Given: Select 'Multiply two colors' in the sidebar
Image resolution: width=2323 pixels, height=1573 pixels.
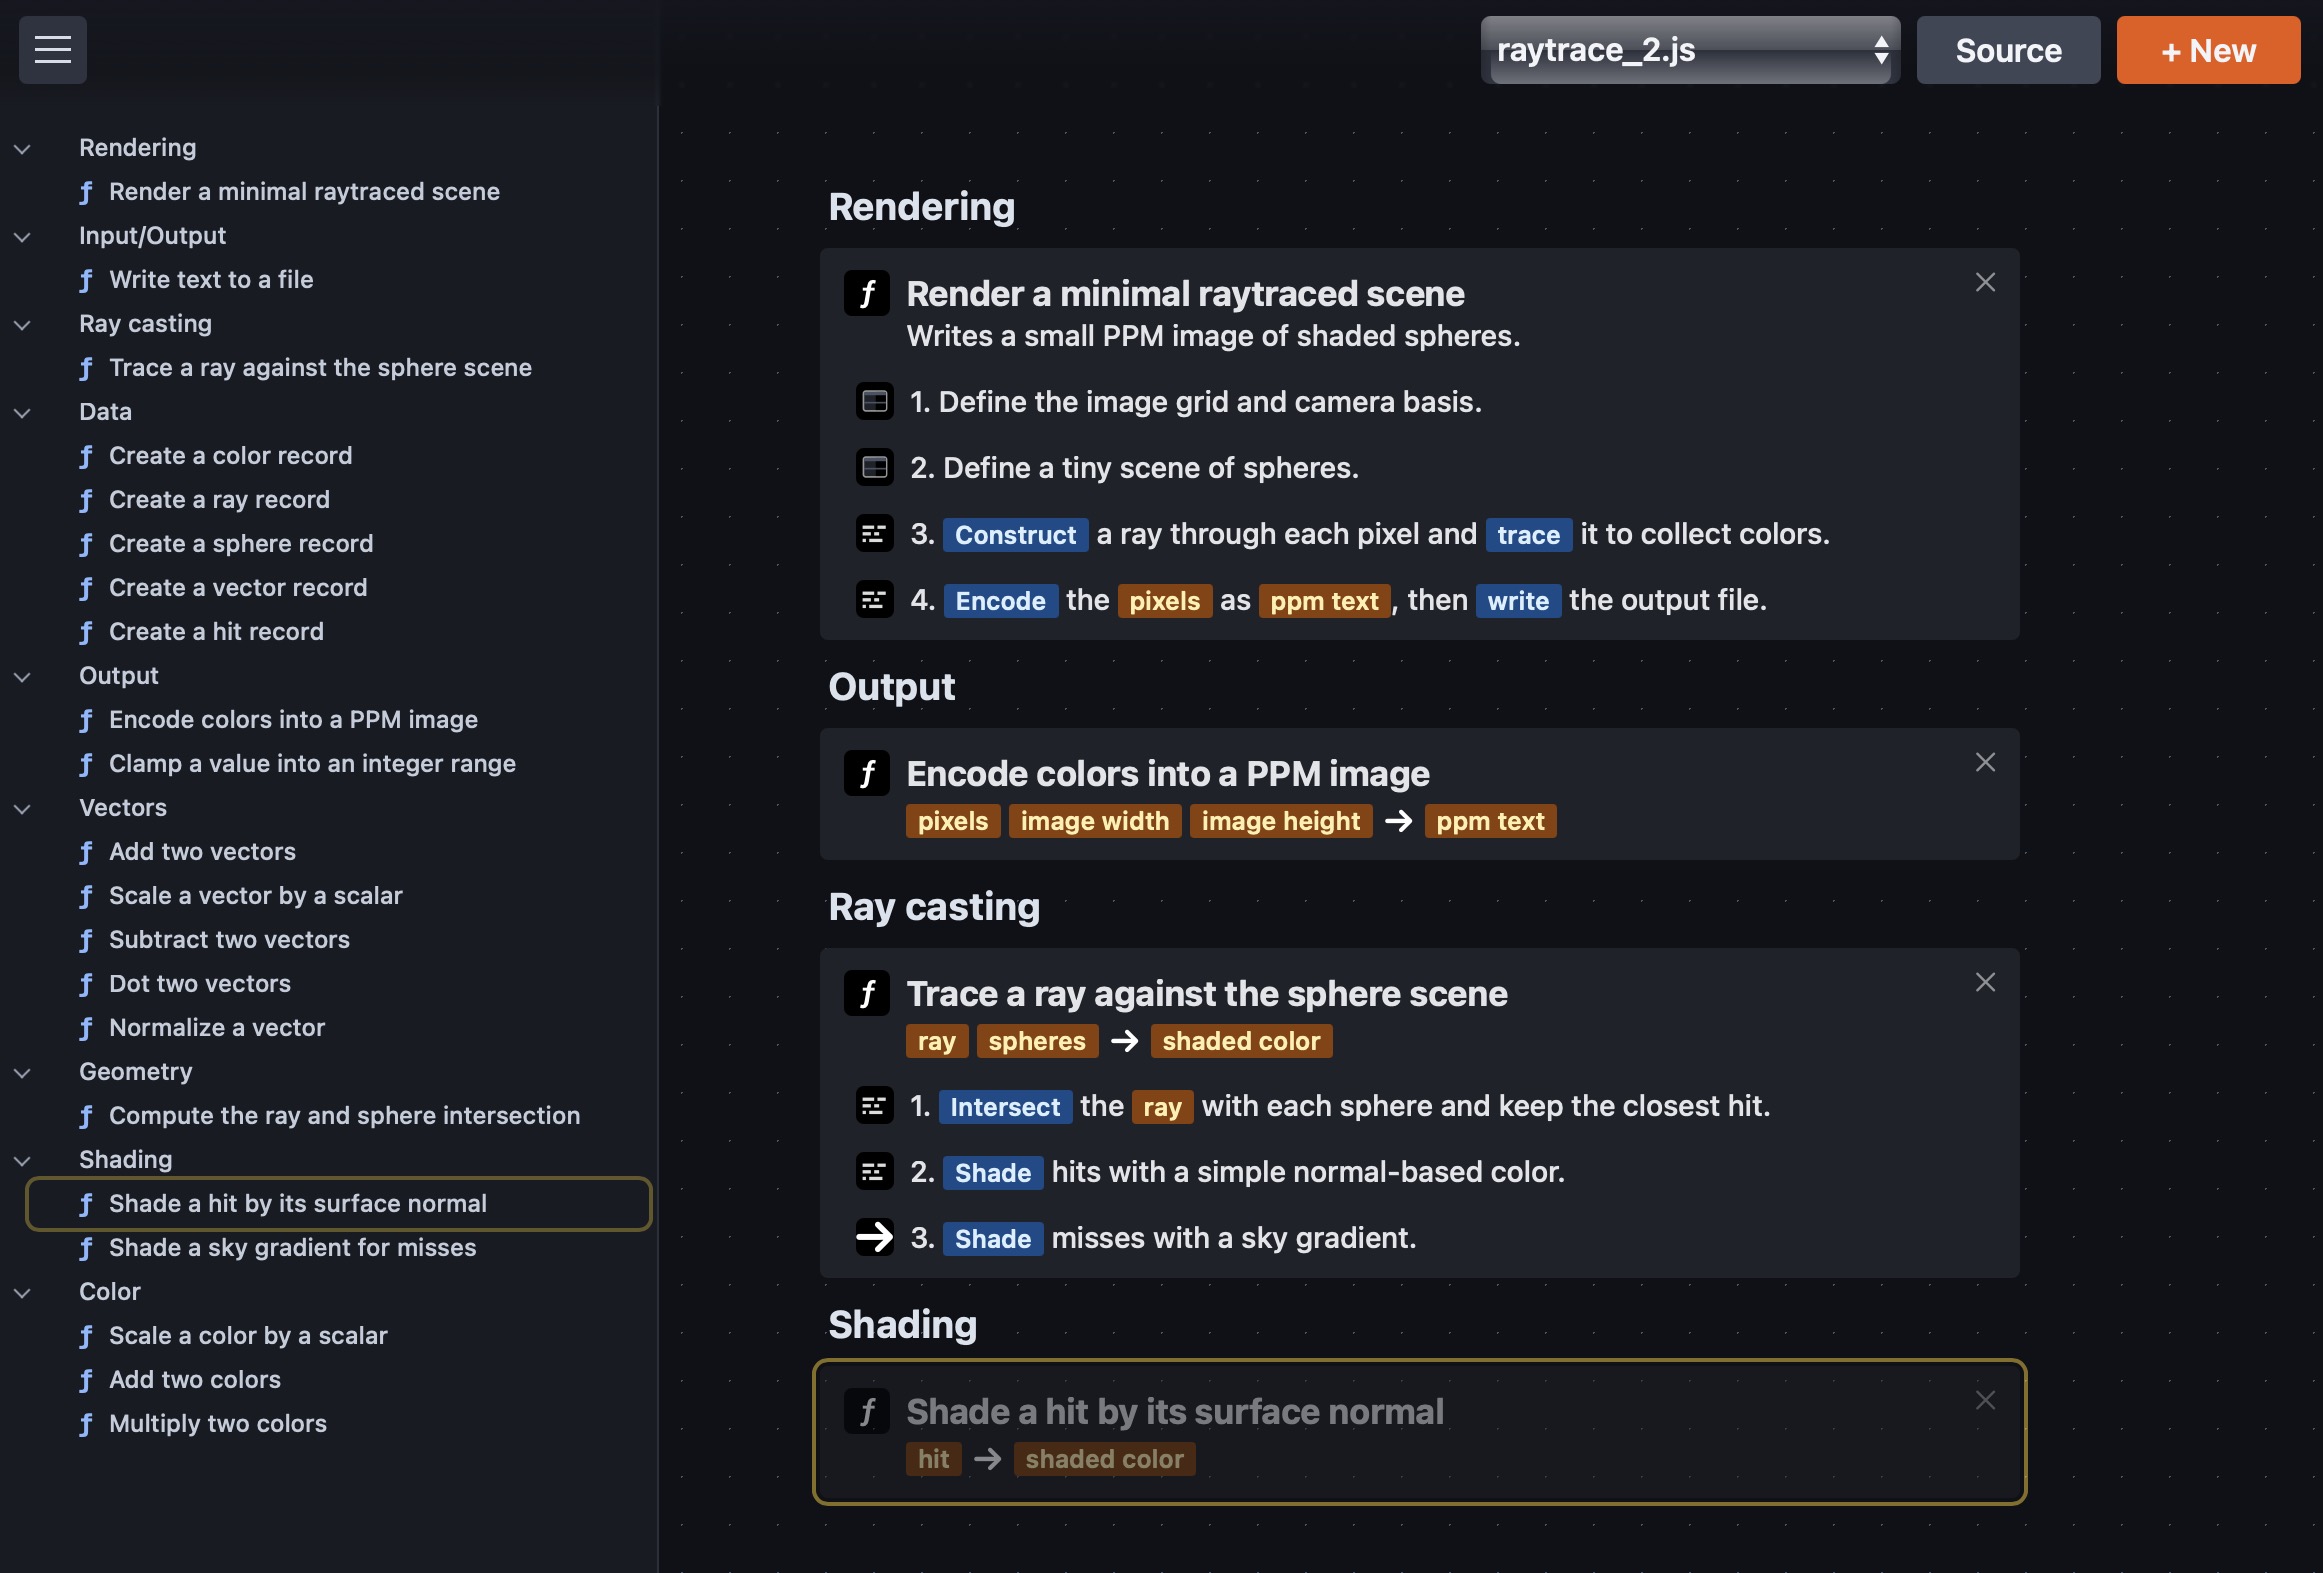Looking at the screenshot, I should click(x=217, y=1423).
